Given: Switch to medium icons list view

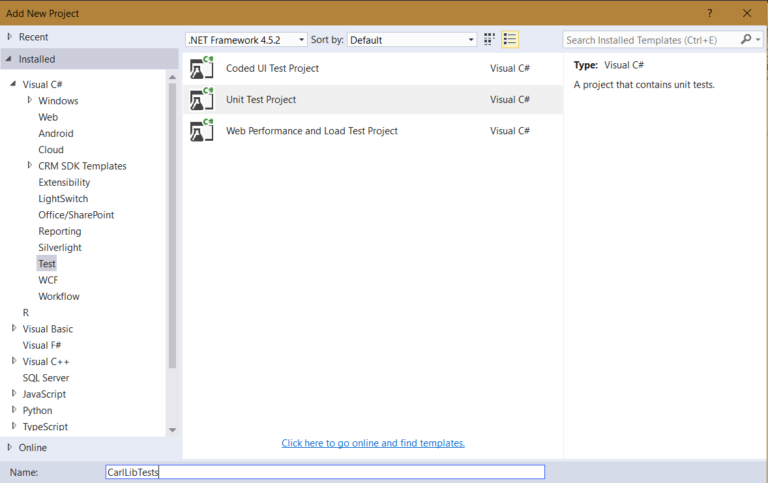Looking at the screenshot, I should [x=510, y=40].
